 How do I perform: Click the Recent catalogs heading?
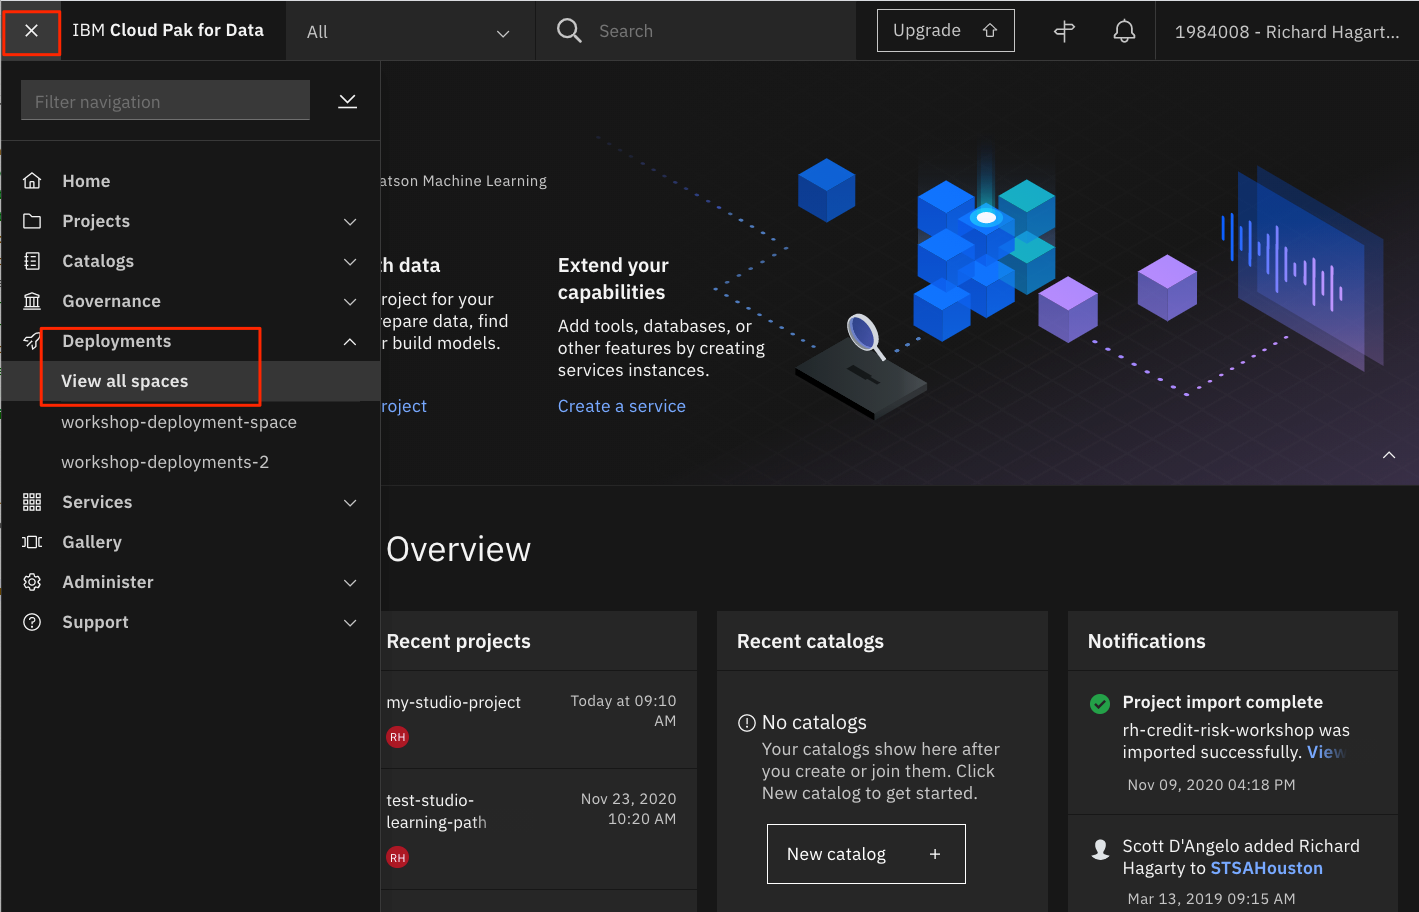pos(810,641)
